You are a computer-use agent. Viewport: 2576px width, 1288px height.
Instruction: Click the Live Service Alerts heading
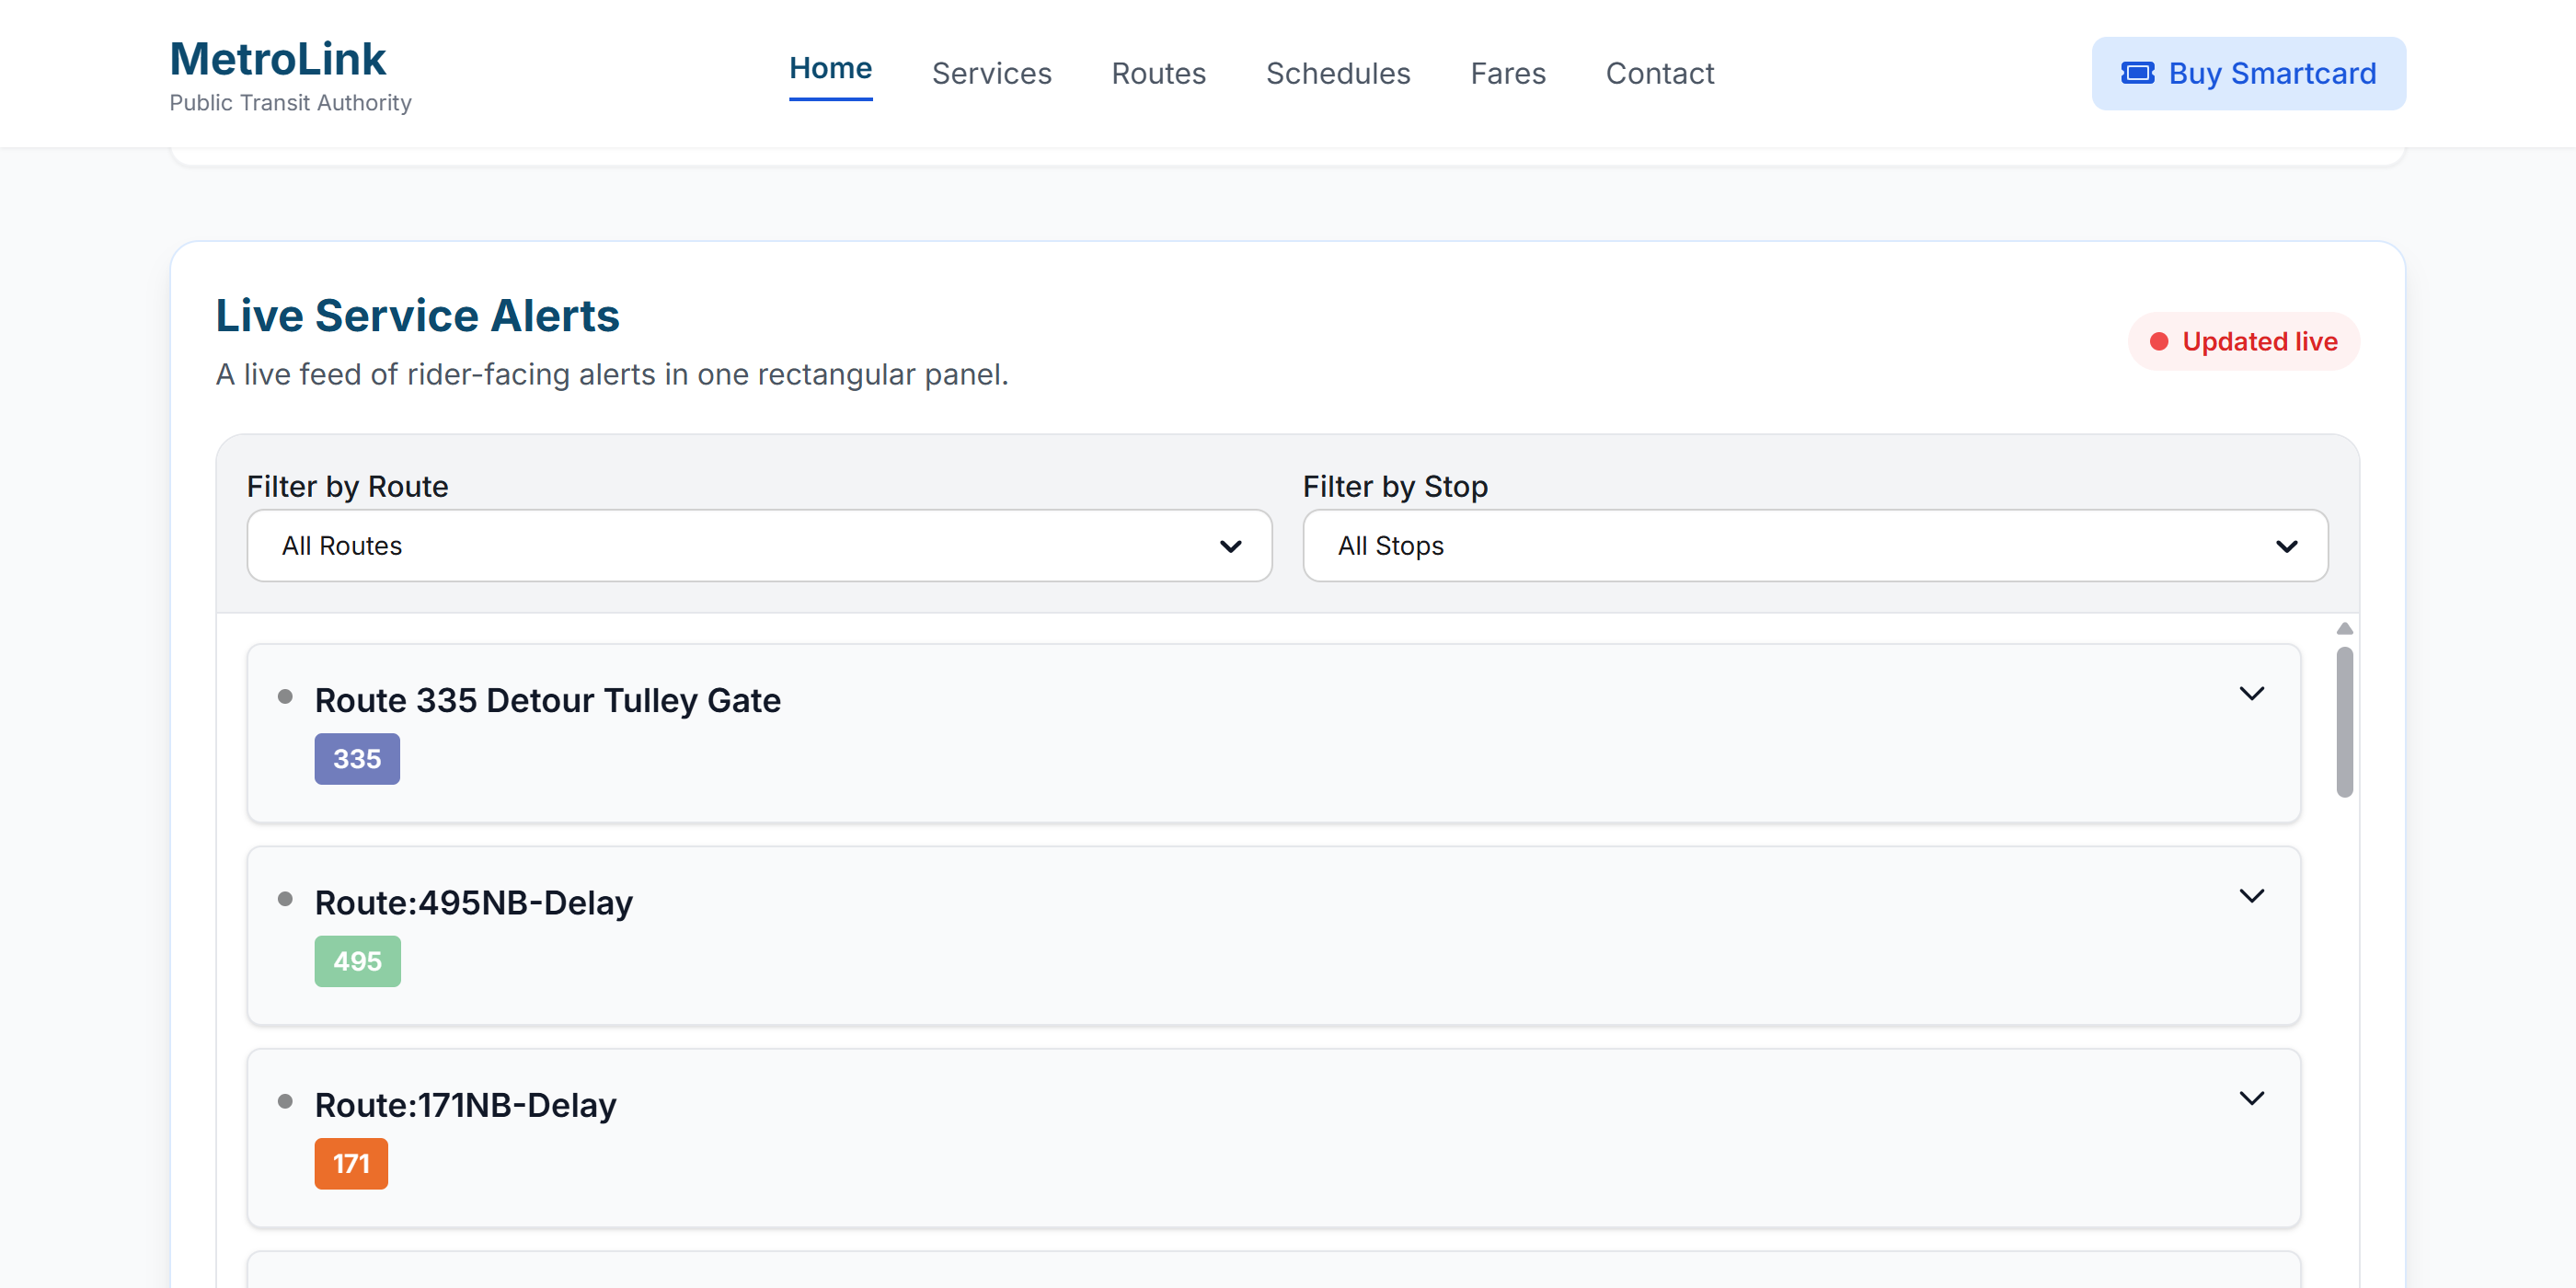click(417, 316)
